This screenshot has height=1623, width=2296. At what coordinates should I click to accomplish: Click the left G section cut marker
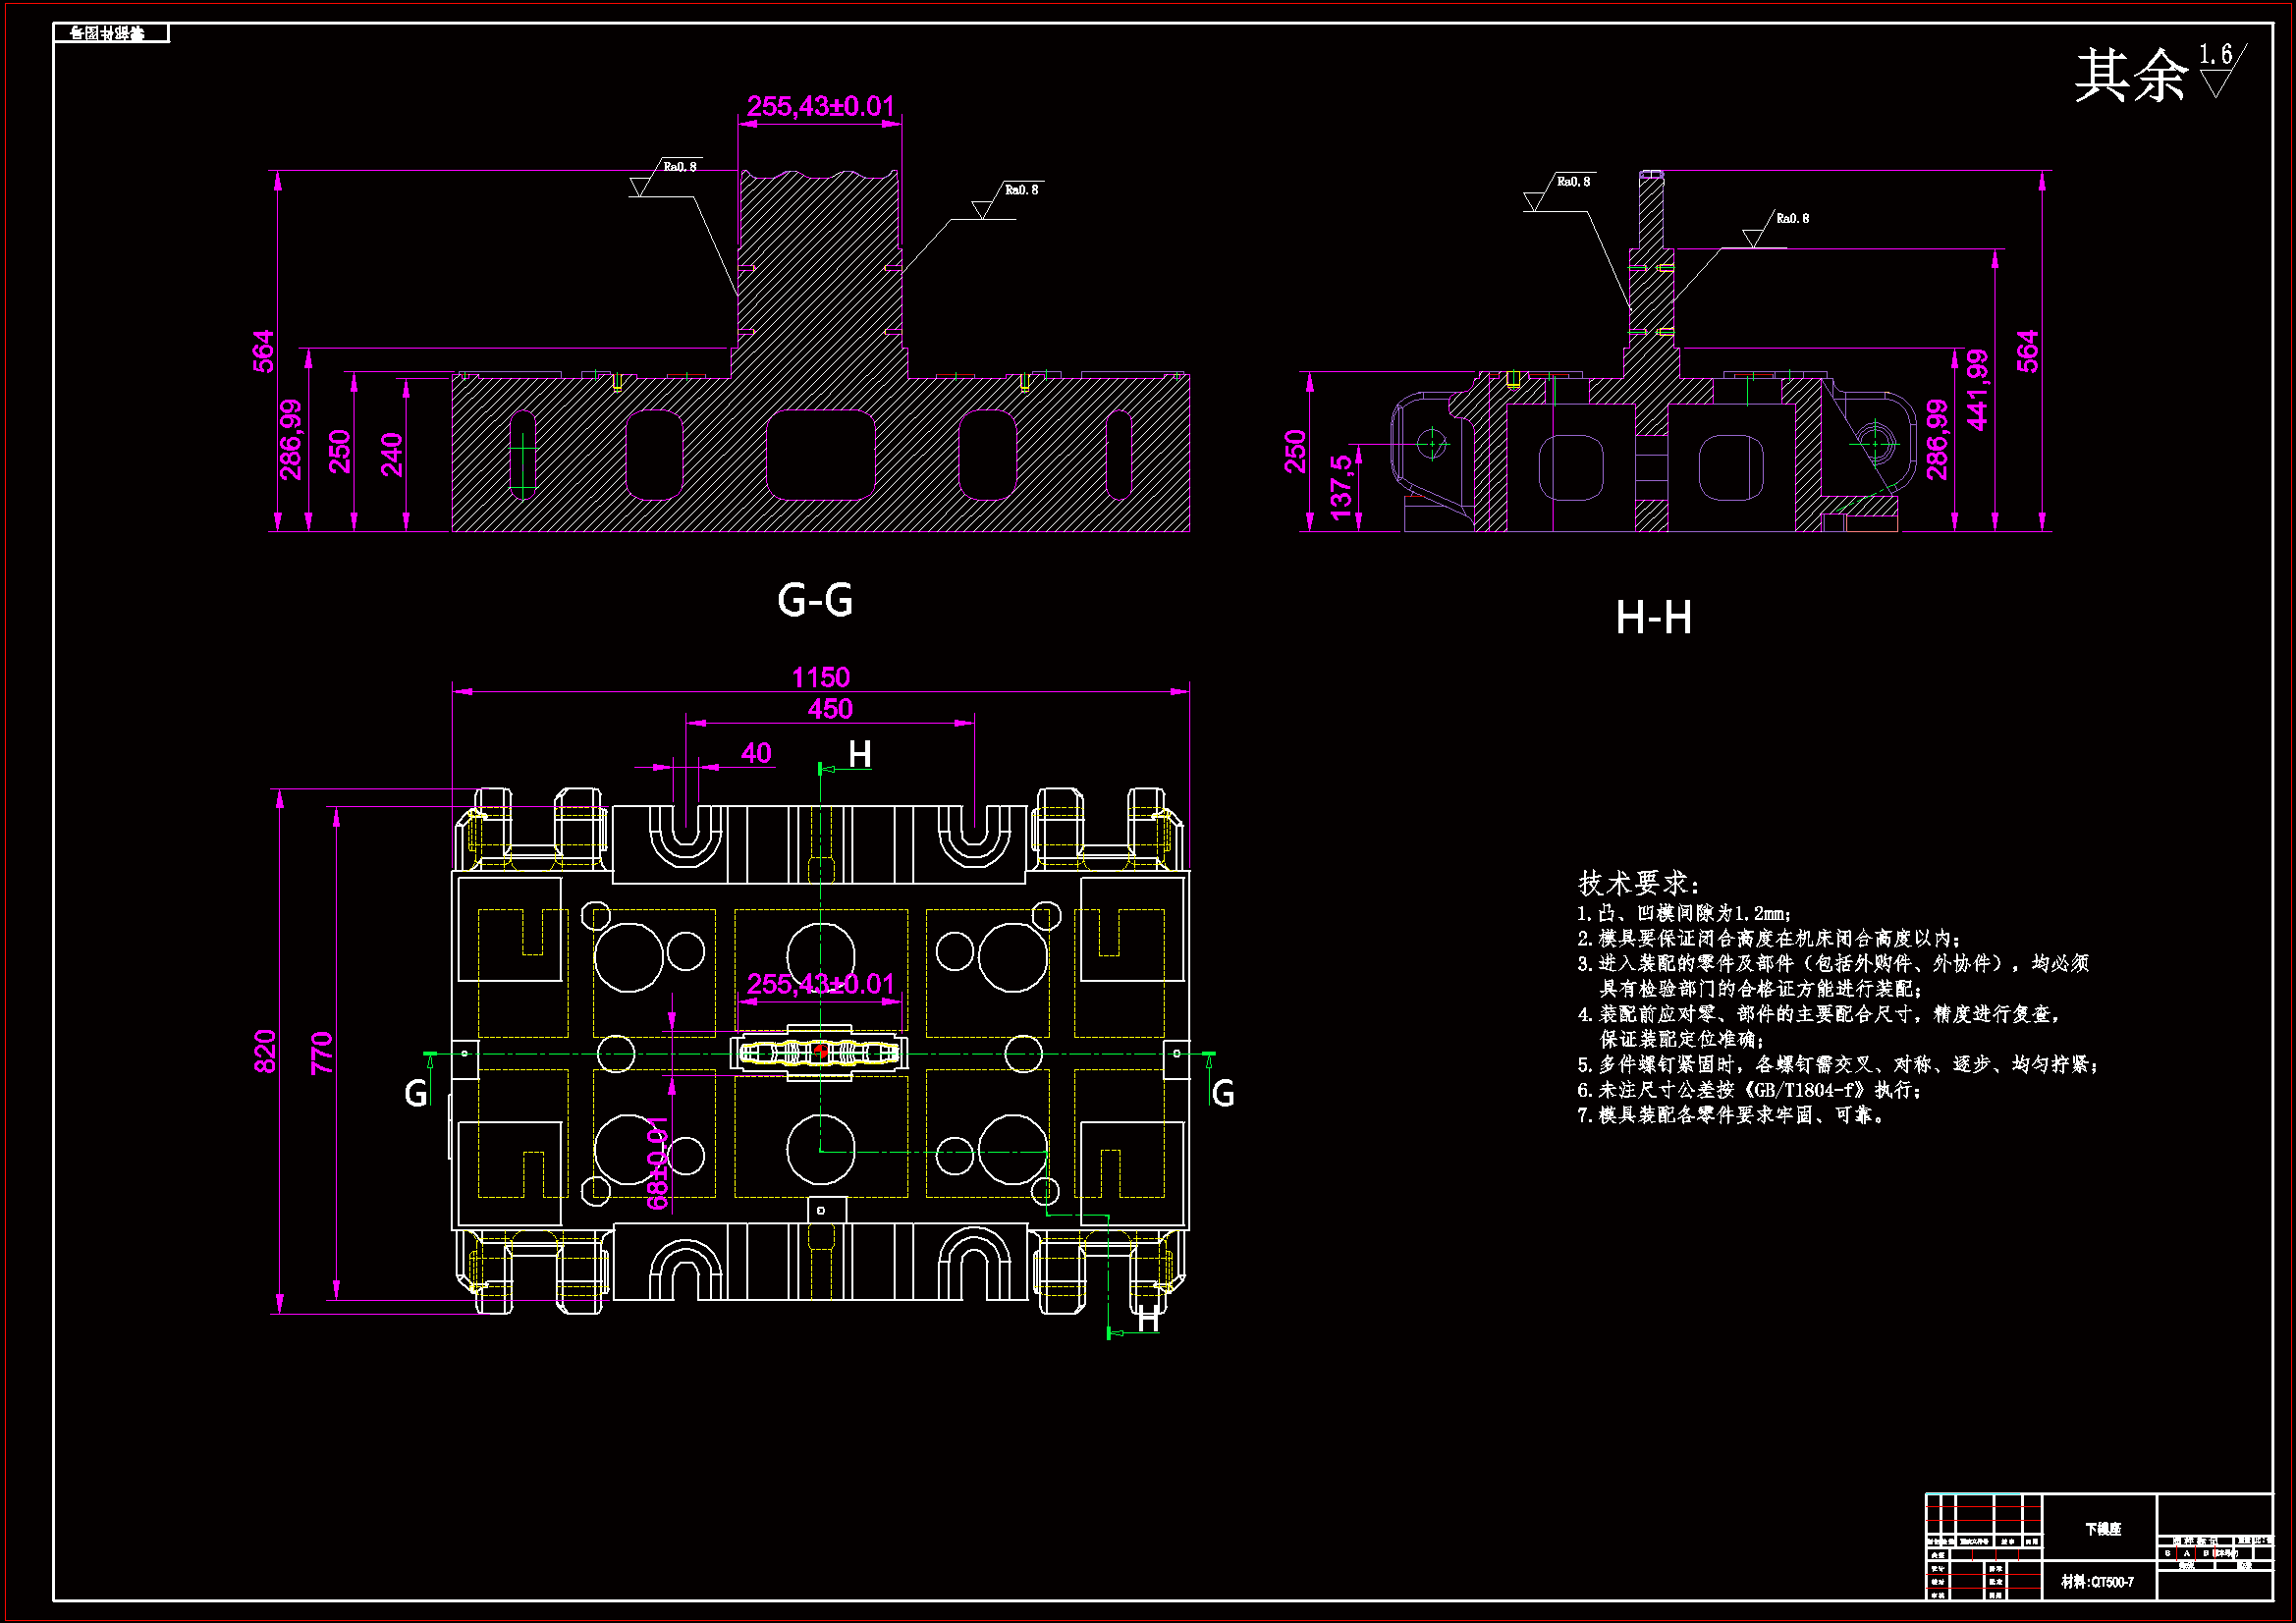(x=416, y=1093)
